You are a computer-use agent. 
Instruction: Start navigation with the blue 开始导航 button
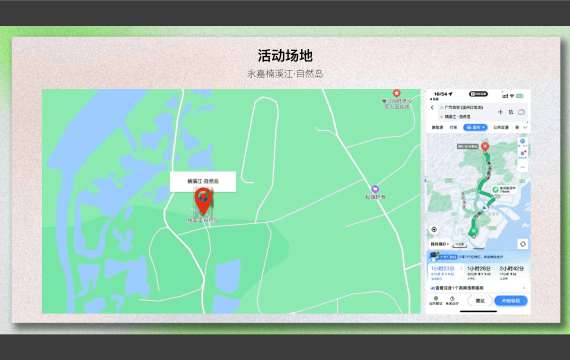(511, 301)
